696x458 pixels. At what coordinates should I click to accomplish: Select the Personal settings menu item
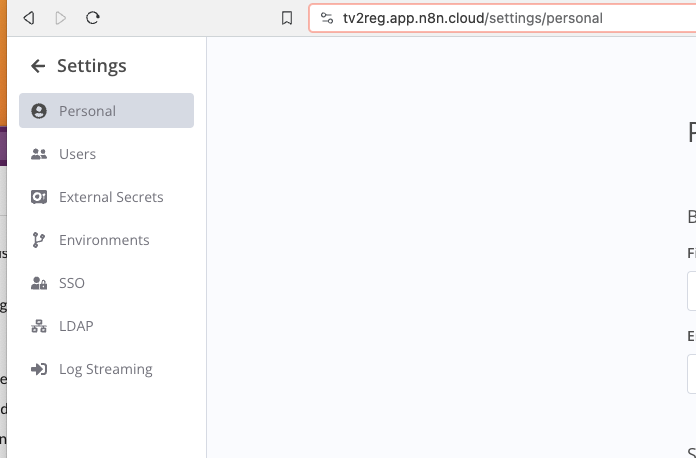click(88, 111)
